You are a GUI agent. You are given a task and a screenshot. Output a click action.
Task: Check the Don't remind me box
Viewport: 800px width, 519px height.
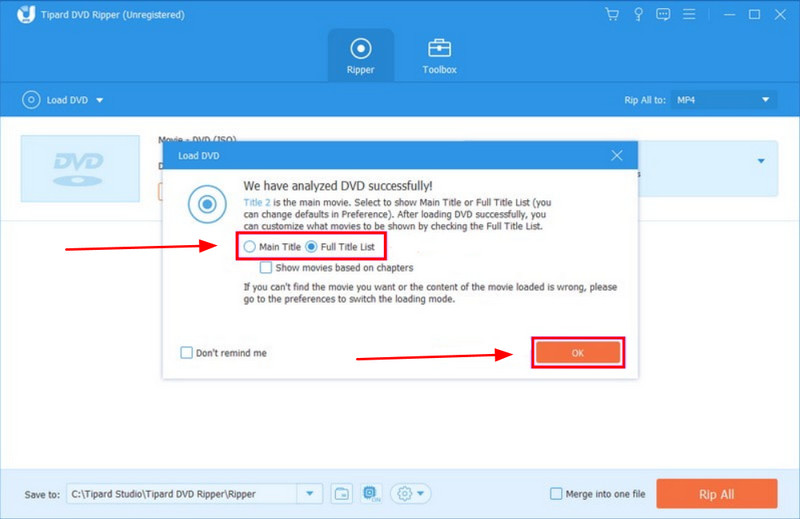click(186, 353)
